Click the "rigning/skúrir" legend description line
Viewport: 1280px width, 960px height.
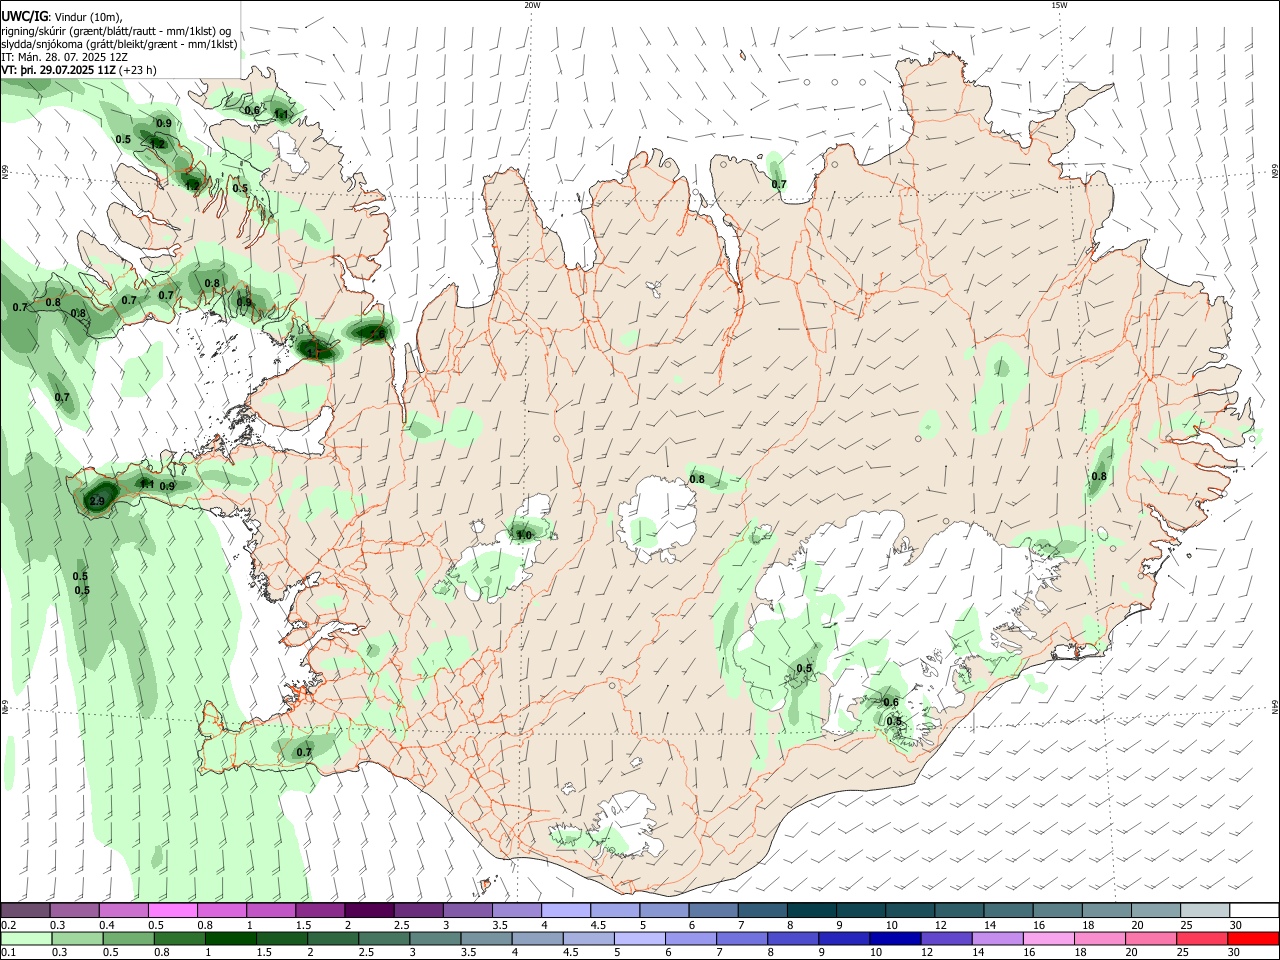pos(117,31)
